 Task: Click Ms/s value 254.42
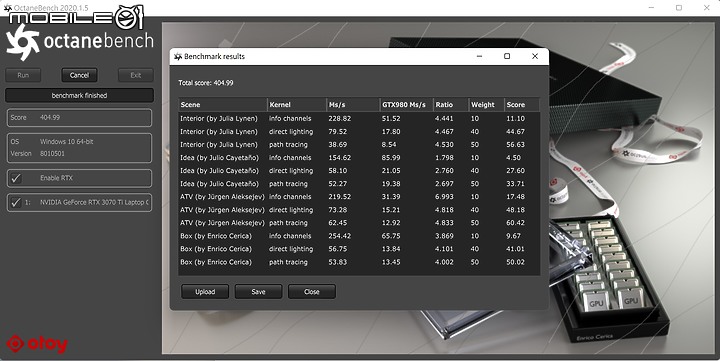[339, 236]
